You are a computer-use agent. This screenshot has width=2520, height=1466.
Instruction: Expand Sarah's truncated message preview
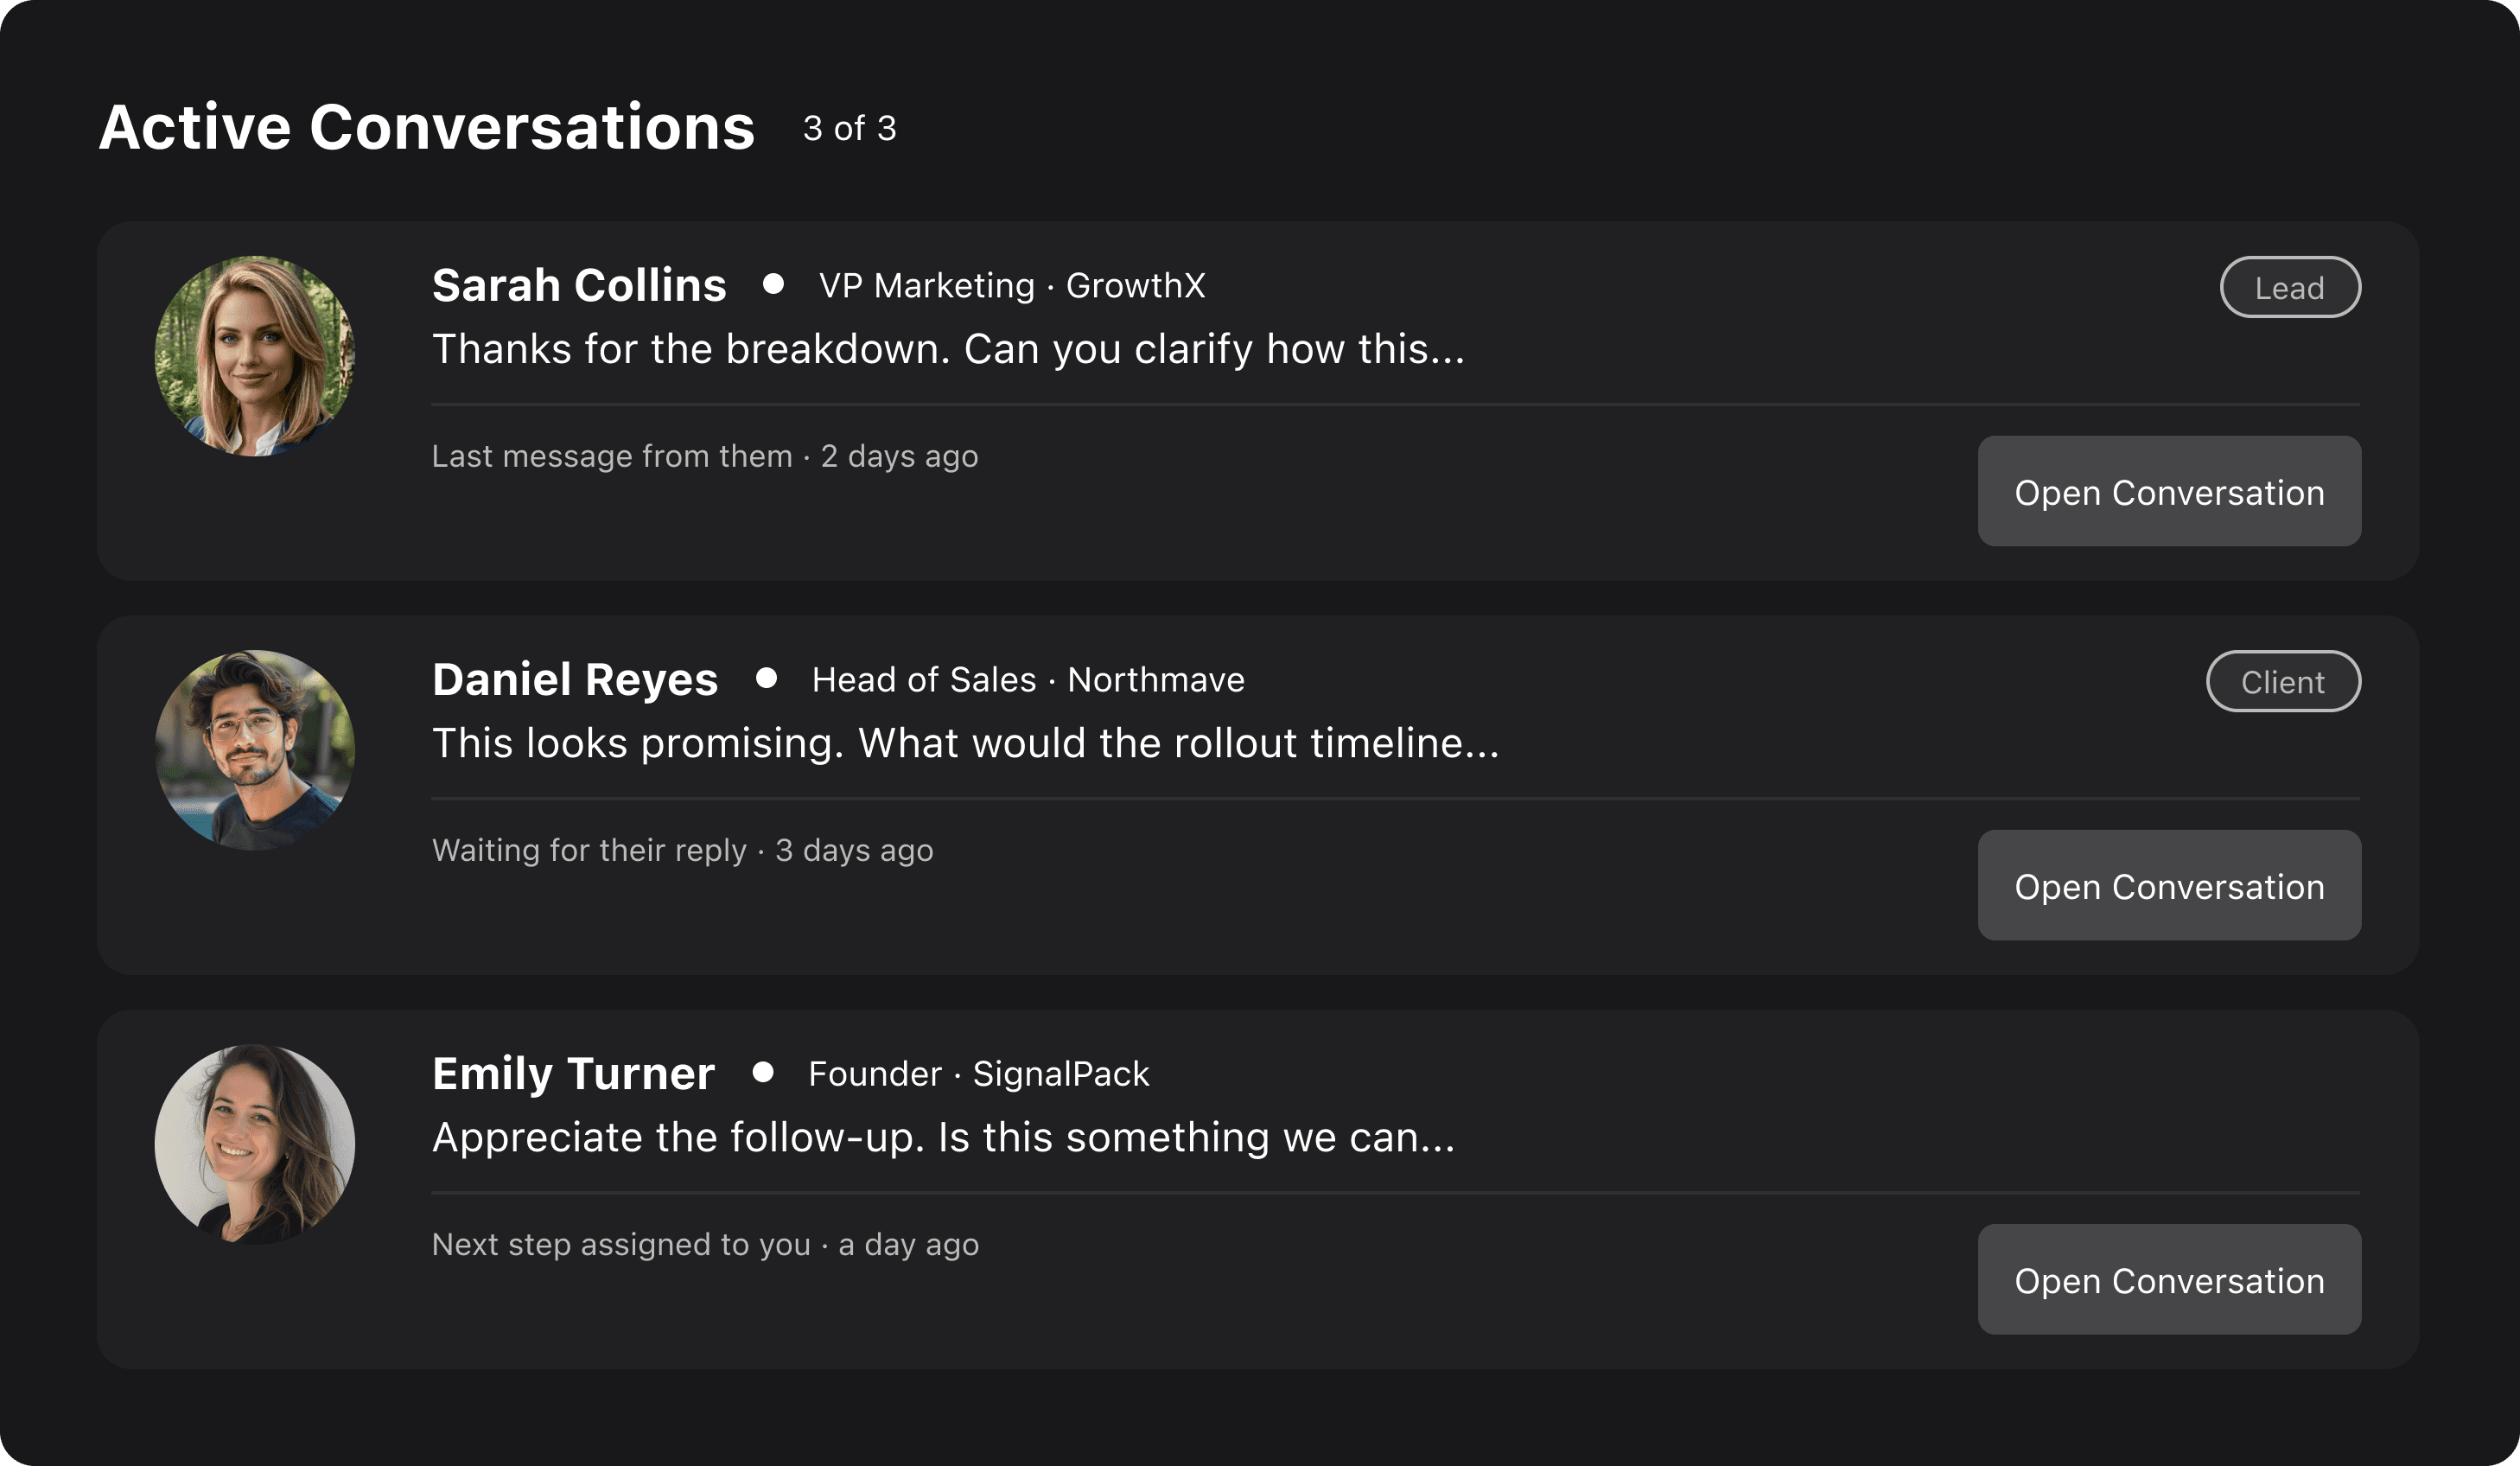tap(948, 349)
